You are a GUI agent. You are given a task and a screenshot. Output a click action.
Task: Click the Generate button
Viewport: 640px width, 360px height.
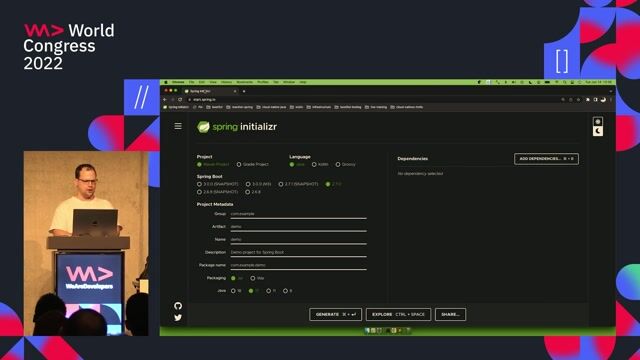click(335, 314)
